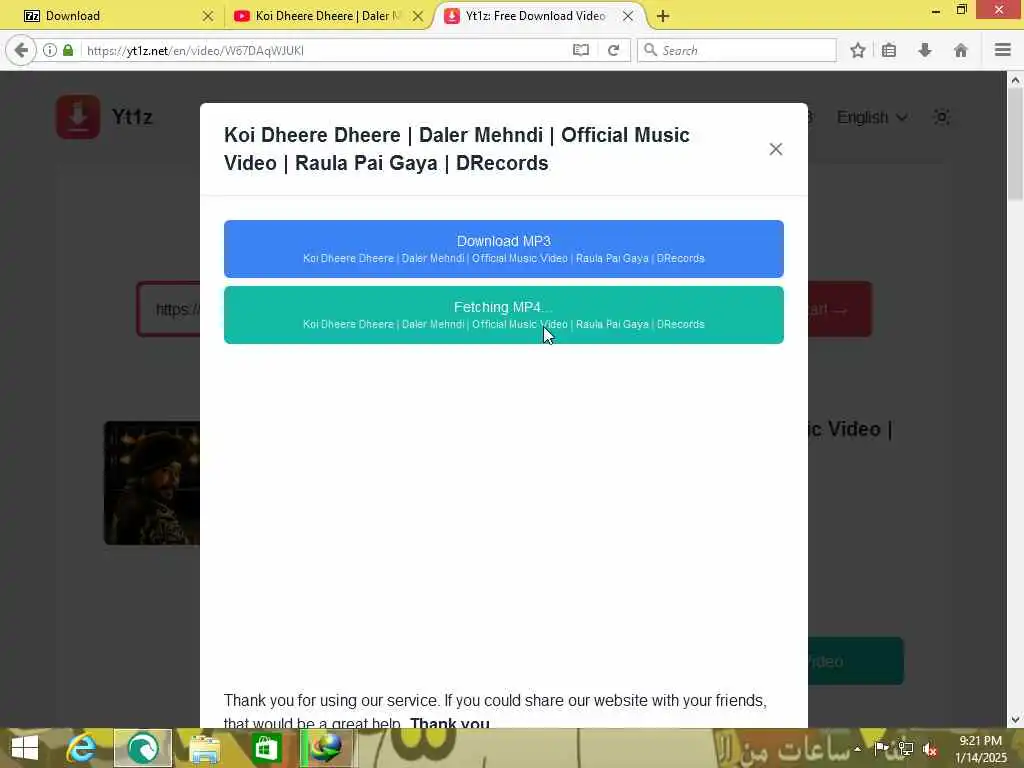The image size is (1024, 768).
Task: Click the scrollbar up arrow
Action: click(1015, 80)
